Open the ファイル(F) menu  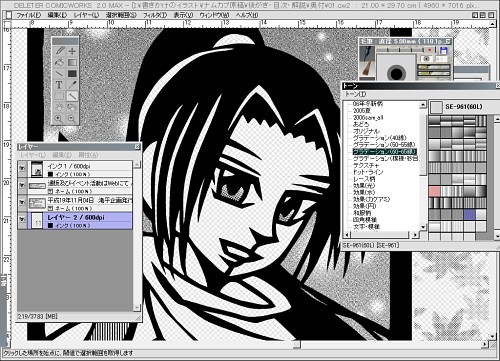click(x=29, y=15)
